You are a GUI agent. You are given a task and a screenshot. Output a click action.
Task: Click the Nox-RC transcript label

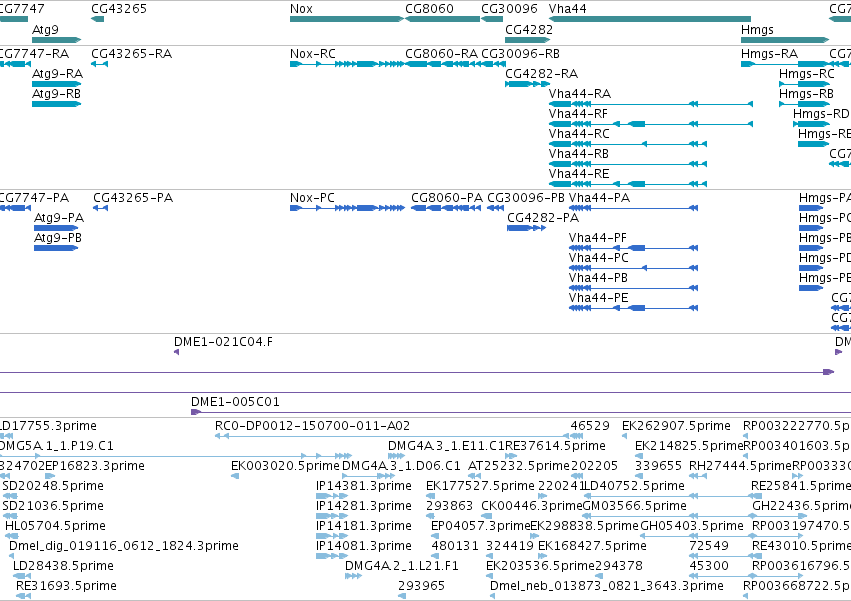coord(313,54)
